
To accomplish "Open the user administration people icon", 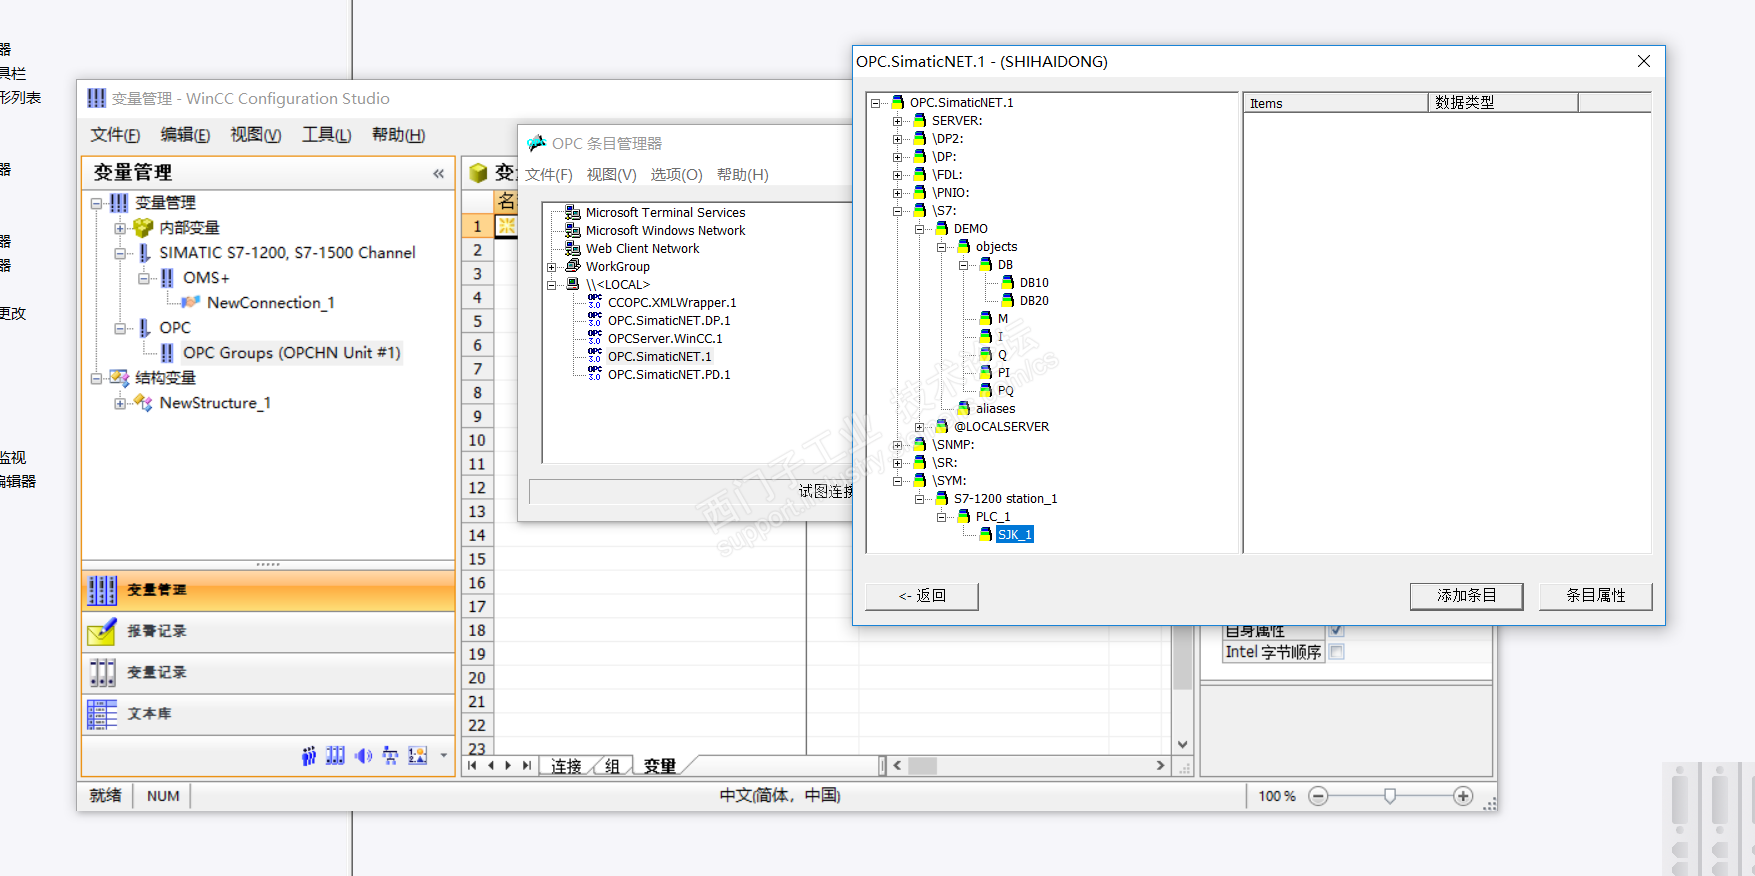I will tap(309, 756).
